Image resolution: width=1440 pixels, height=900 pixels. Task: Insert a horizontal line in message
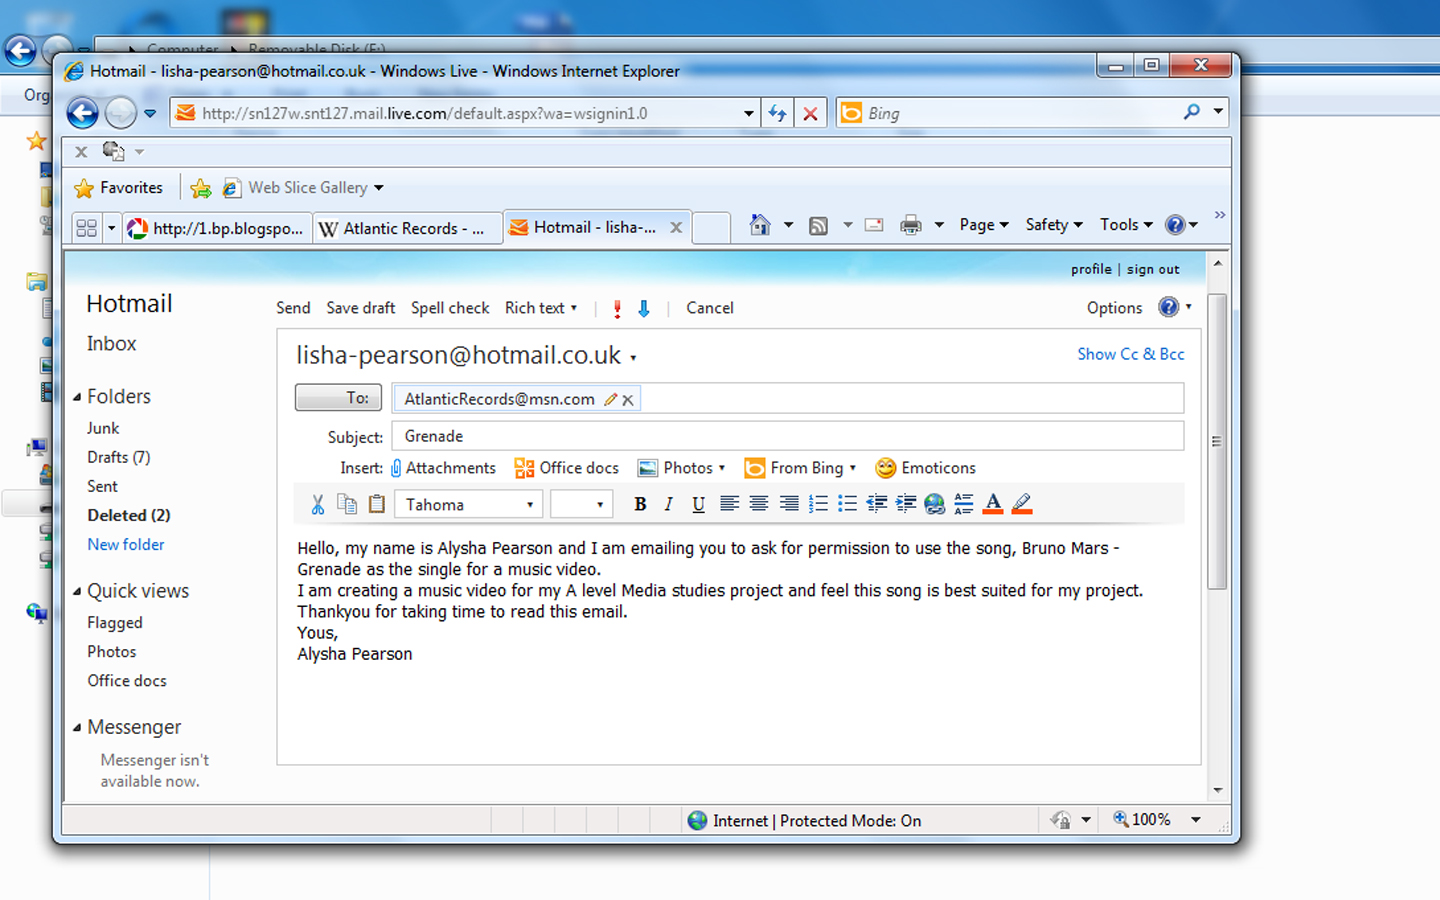[x=964, y=504]
